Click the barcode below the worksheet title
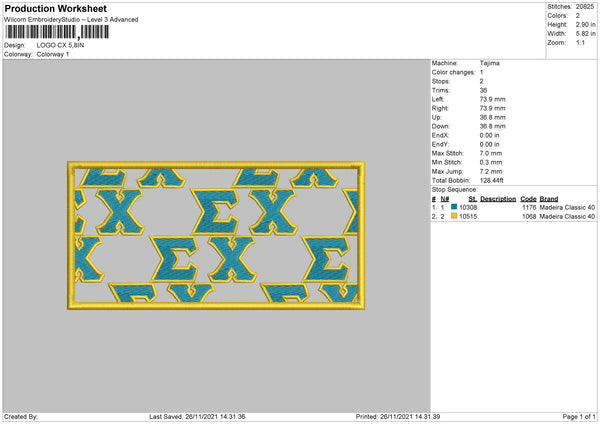The image size is (600, 424). 57,32
